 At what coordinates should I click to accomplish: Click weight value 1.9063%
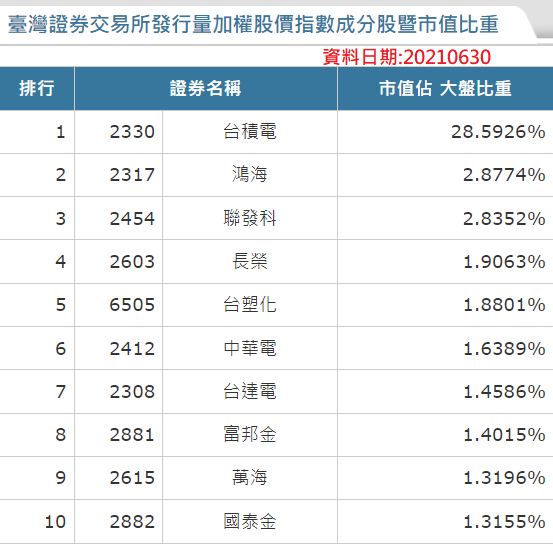(504, 262)
